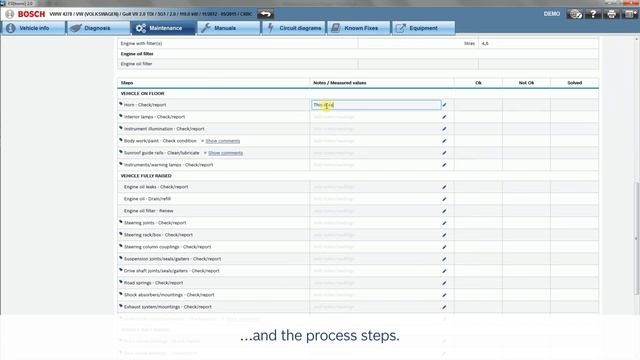Click 'VEHICLE FULLY RAISED' section heading
The height and width of the screenshot is (360, 640).
tap(146, 176)
